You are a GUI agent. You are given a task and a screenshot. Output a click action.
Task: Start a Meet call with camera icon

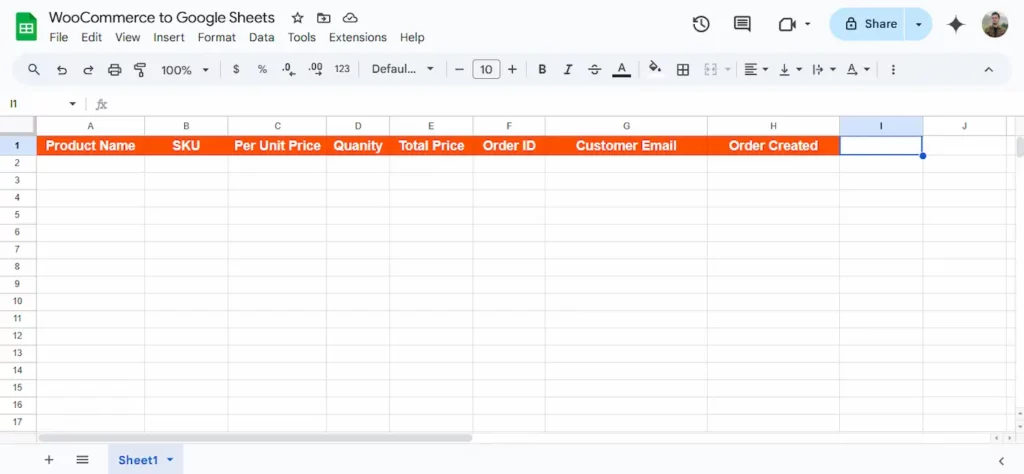[787, 24]
